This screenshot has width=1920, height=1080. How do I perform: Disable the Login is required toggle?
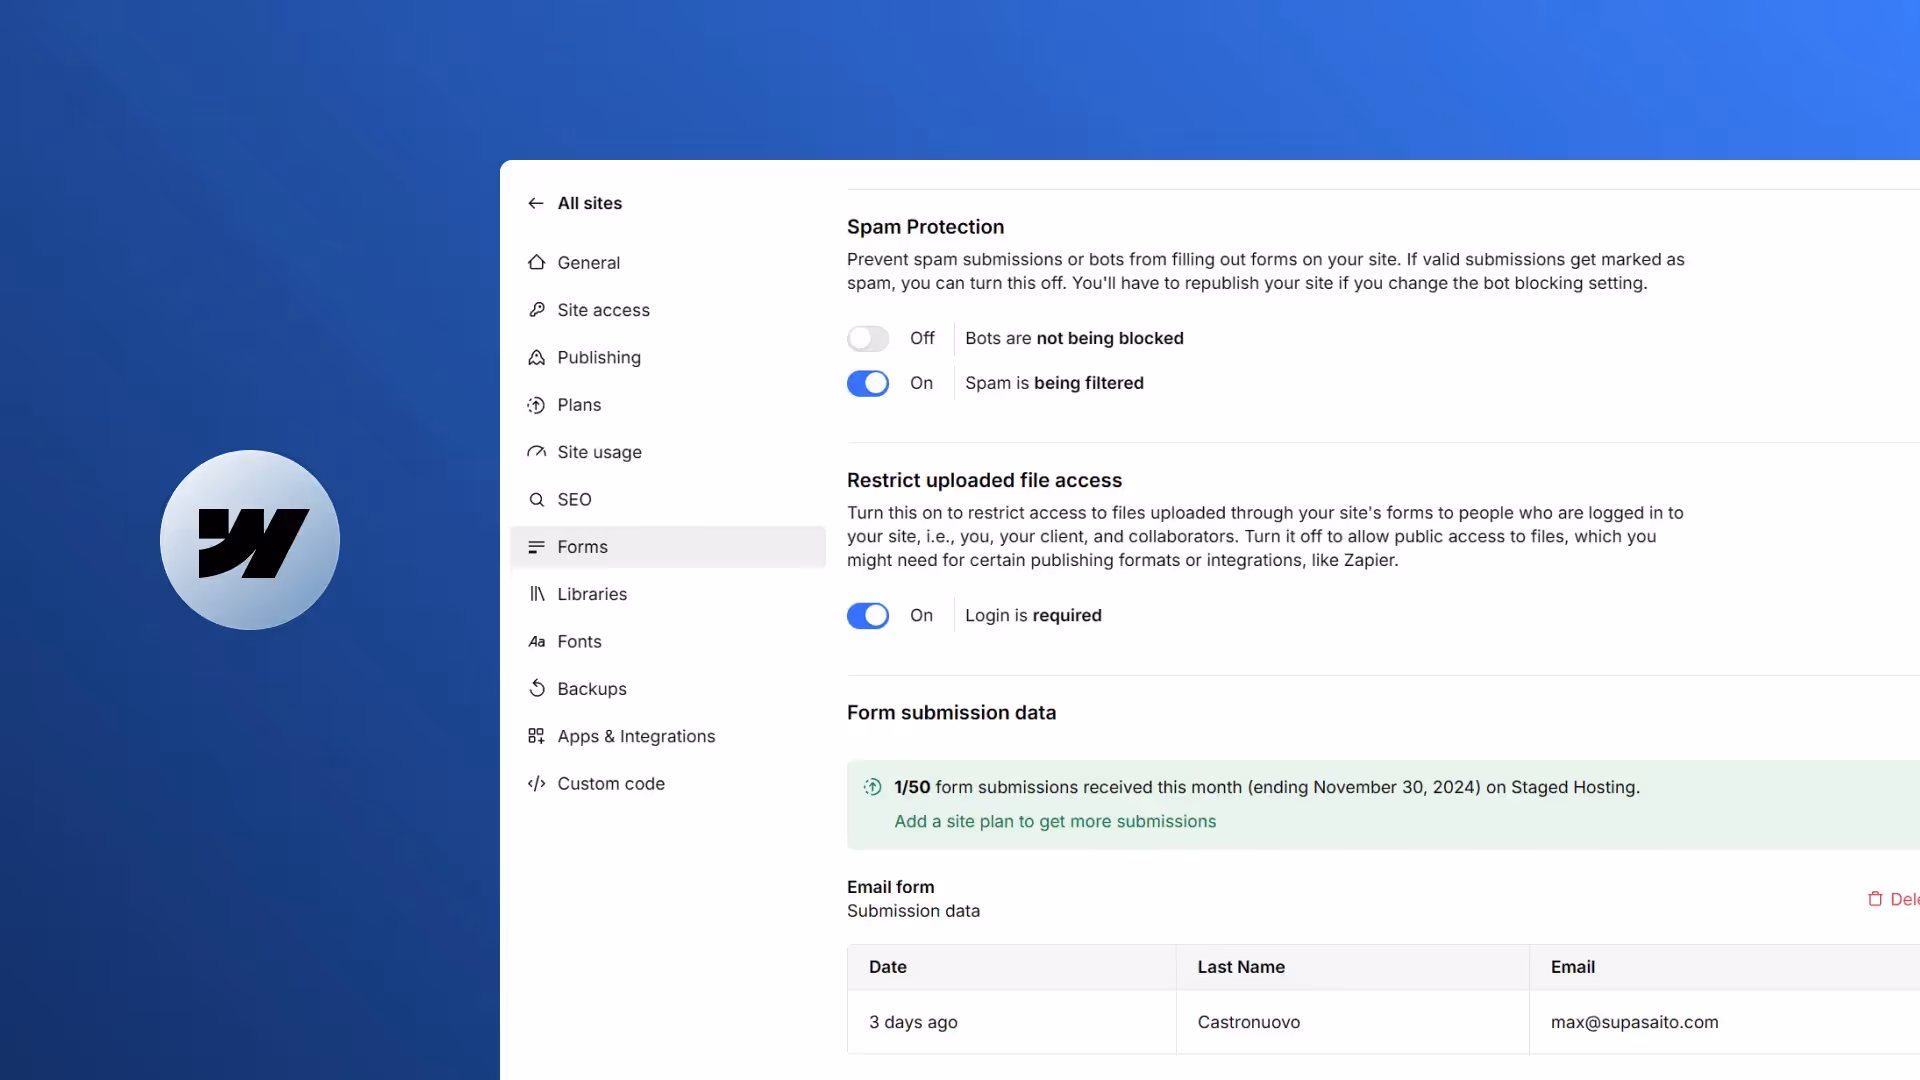point(868,615)
